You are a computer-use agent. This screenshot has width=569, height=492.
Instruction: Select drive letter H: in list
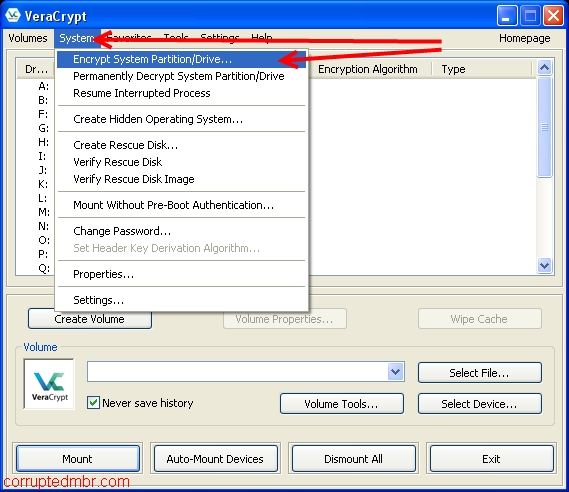pos(43,142)
